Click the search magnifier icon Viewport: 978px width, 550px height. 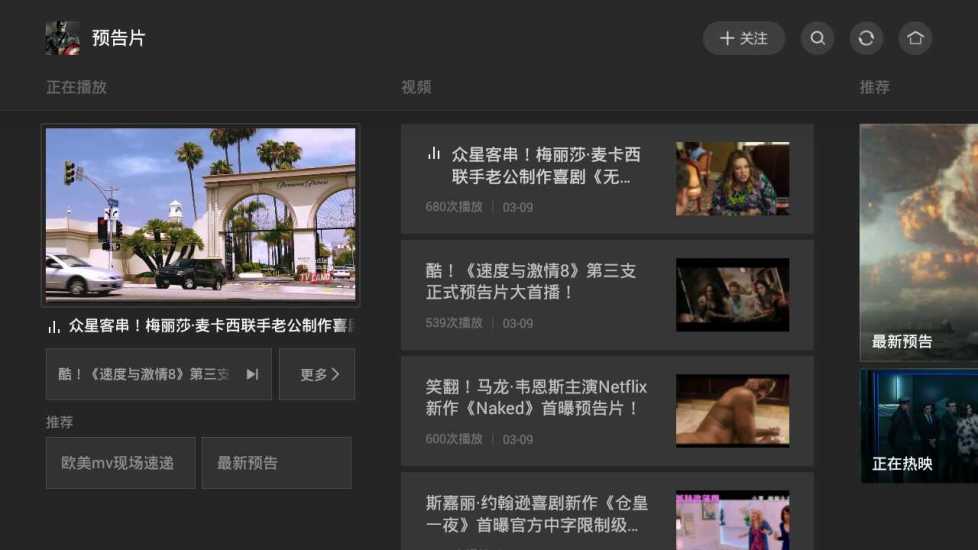pyautogui.click(x=817, y=38)
